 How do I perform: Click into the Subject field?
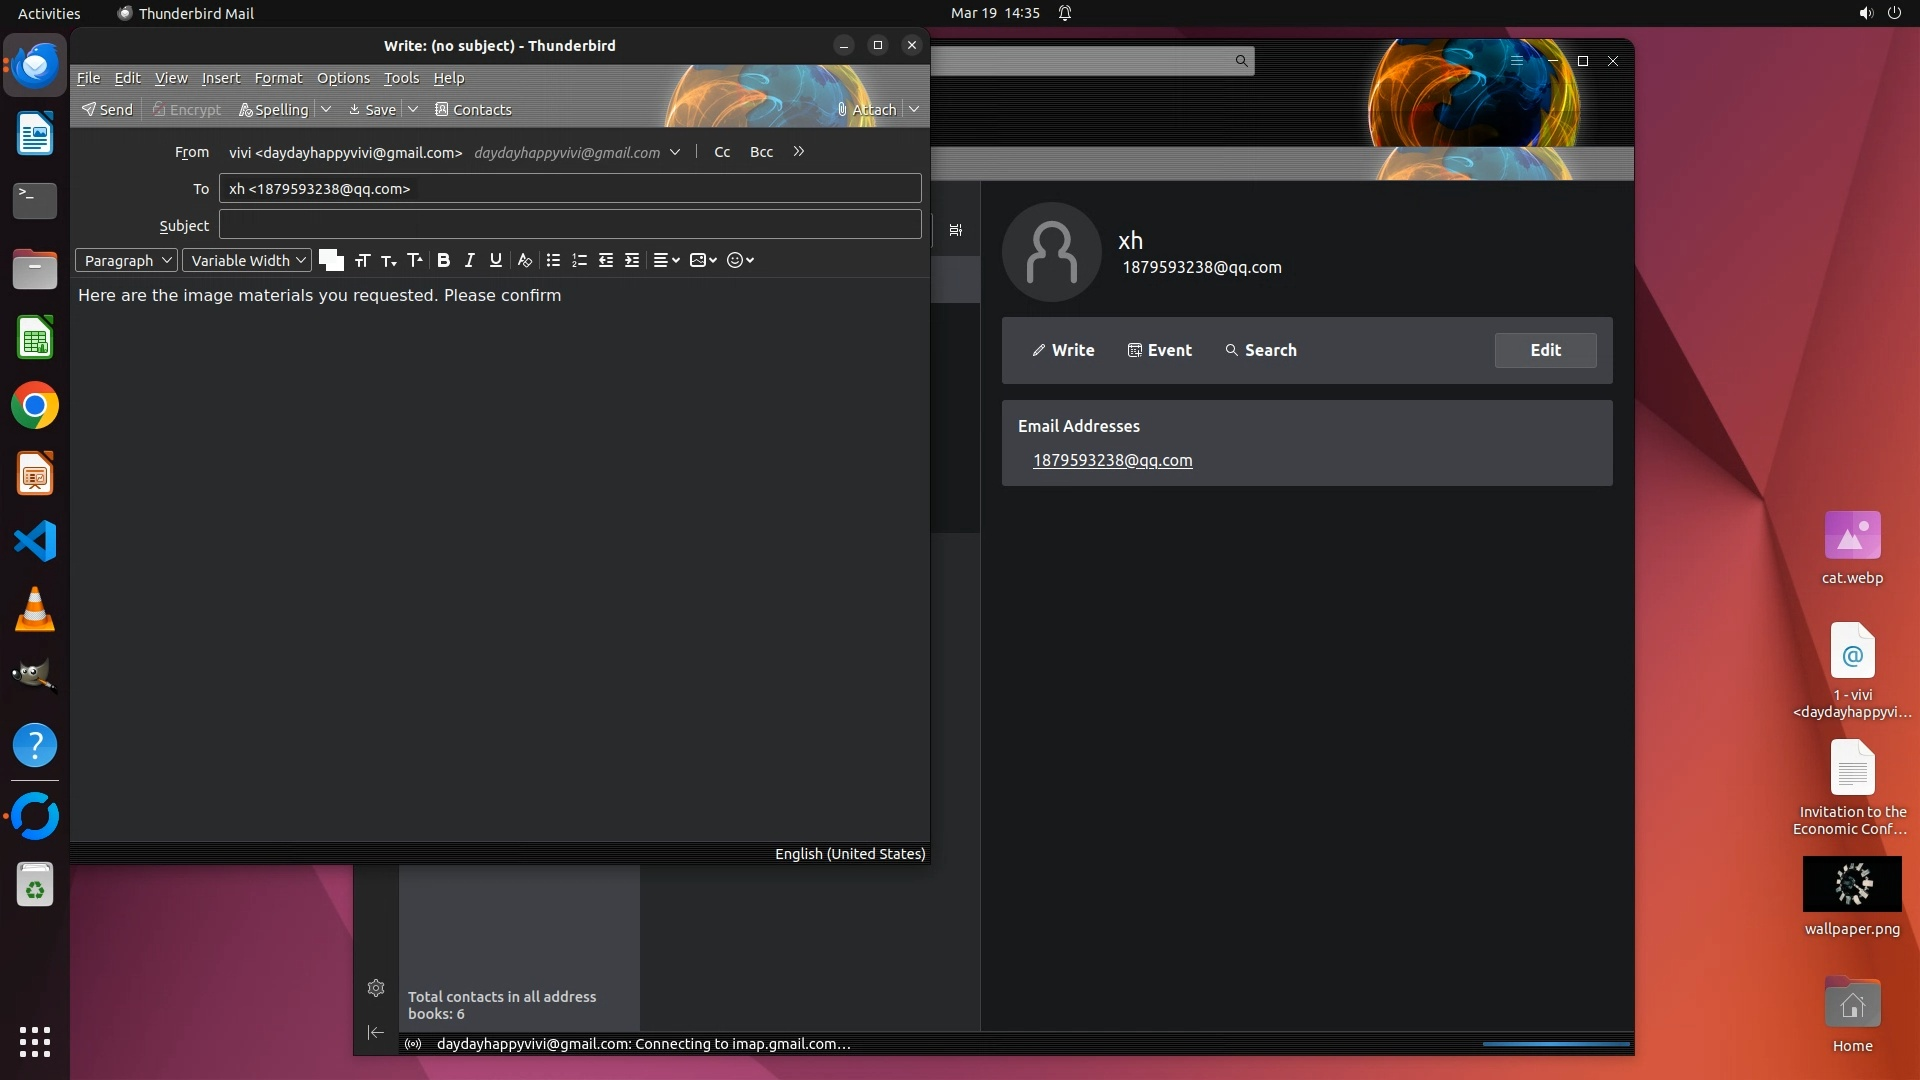pos(570,225)
